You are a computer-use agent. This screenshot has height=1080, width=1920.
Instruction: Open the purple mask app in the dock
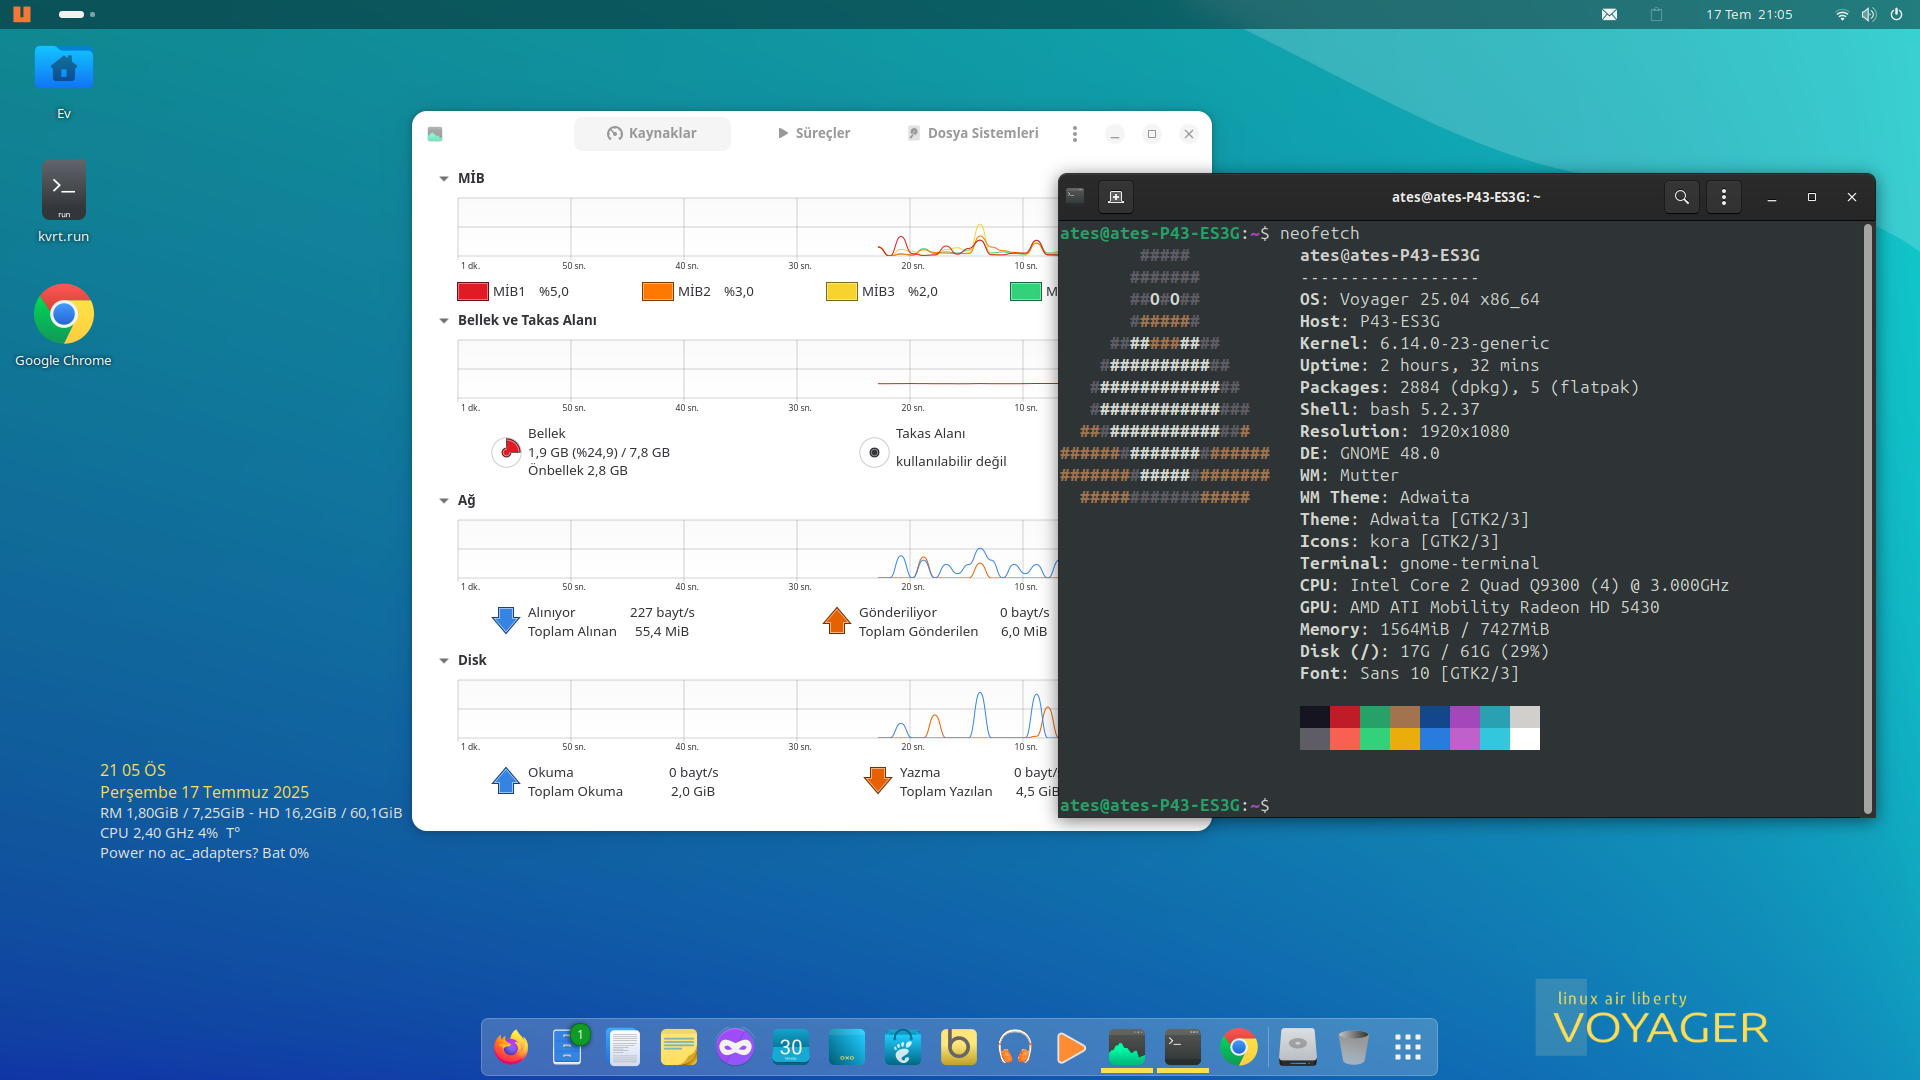pos(735,1047)
